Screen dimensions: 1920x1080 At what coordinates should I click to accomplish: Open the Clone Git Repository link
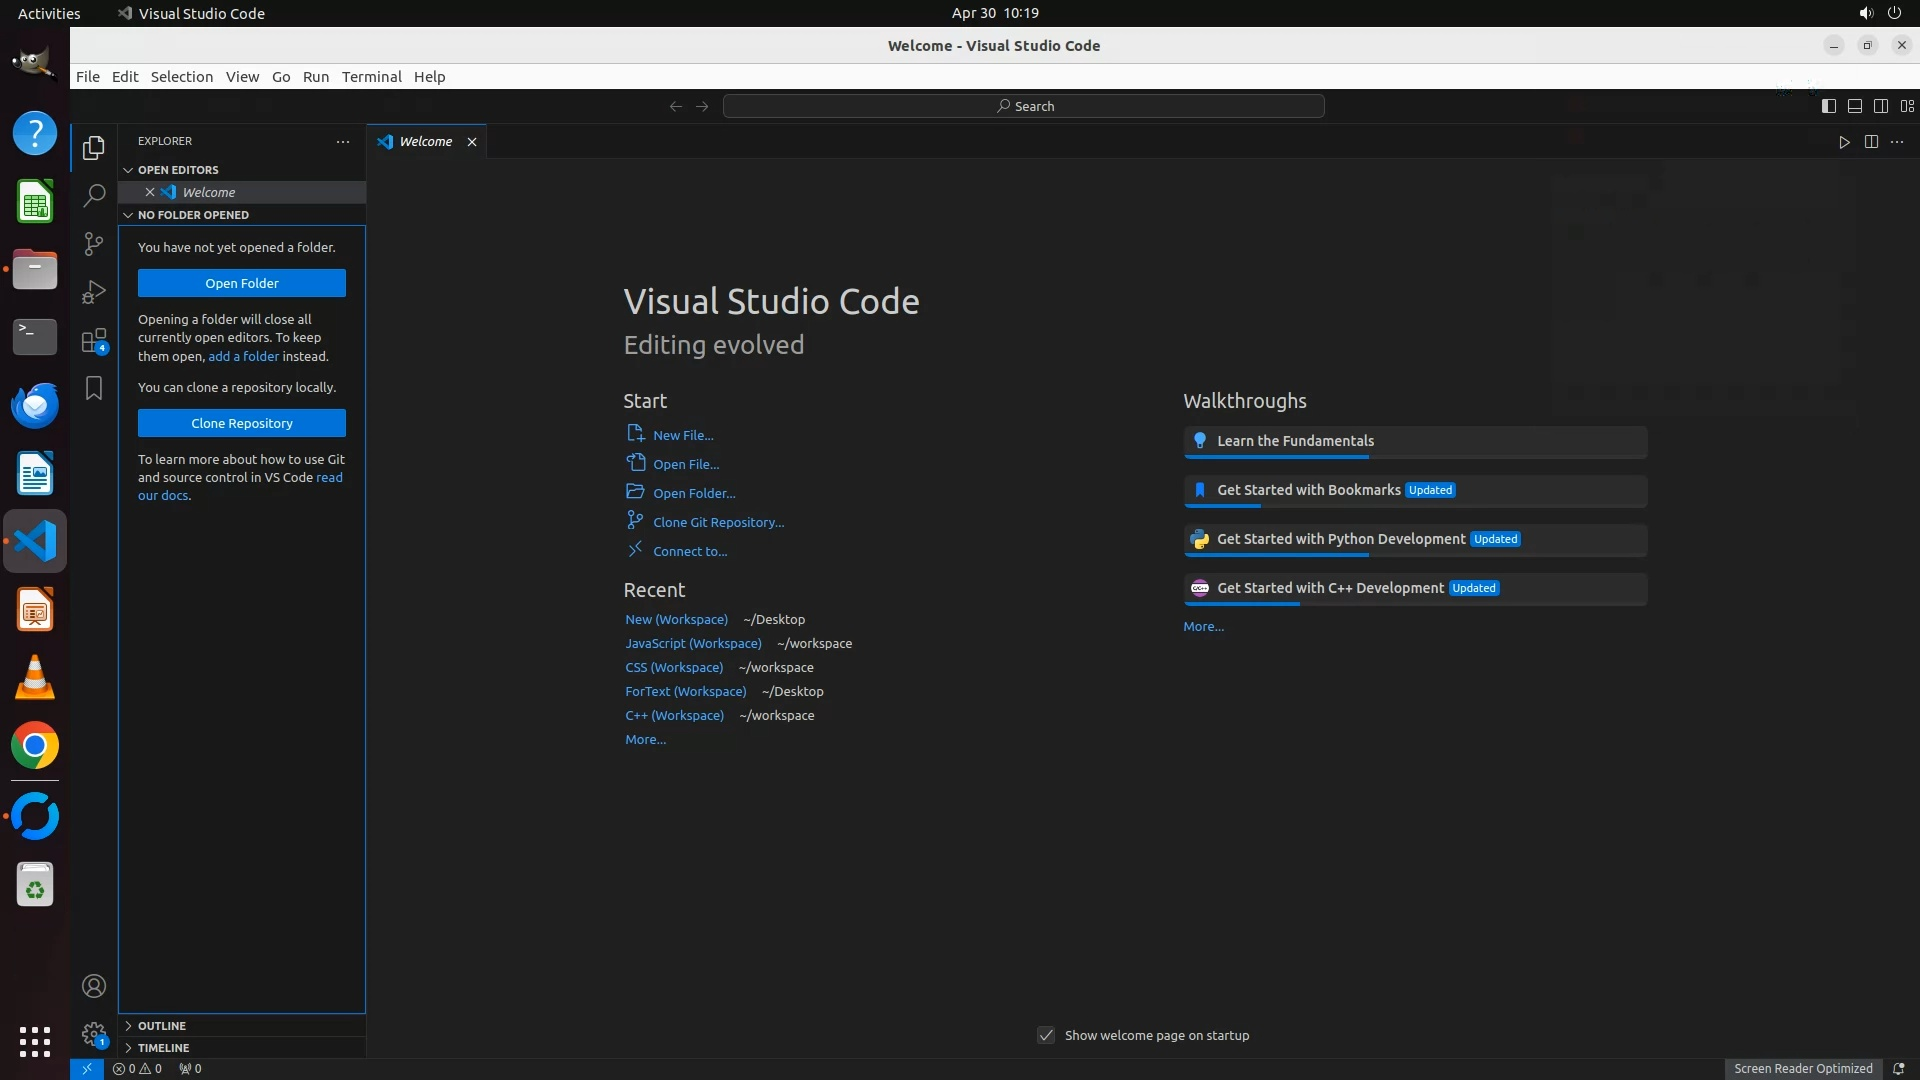pos(718,522)
